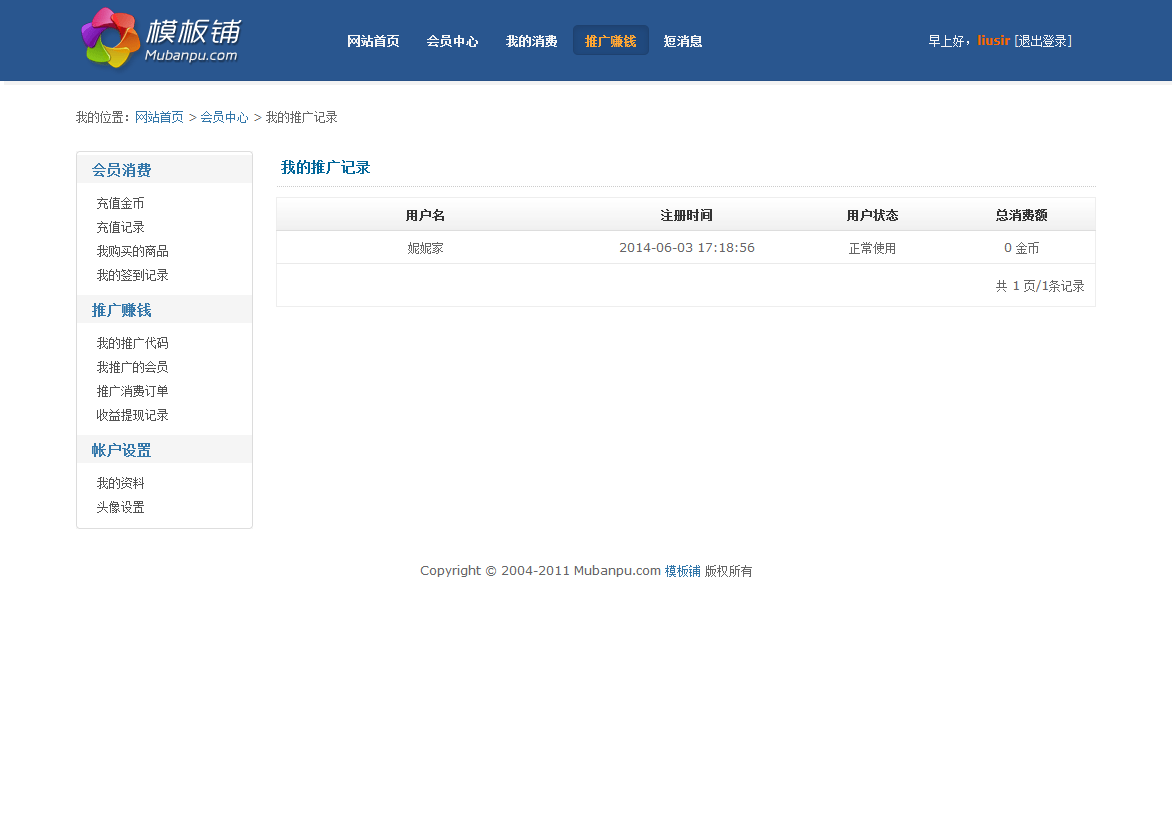1172x820 pixels.
Task: Open 网站首页 in the top navigation
Action: 373,41
